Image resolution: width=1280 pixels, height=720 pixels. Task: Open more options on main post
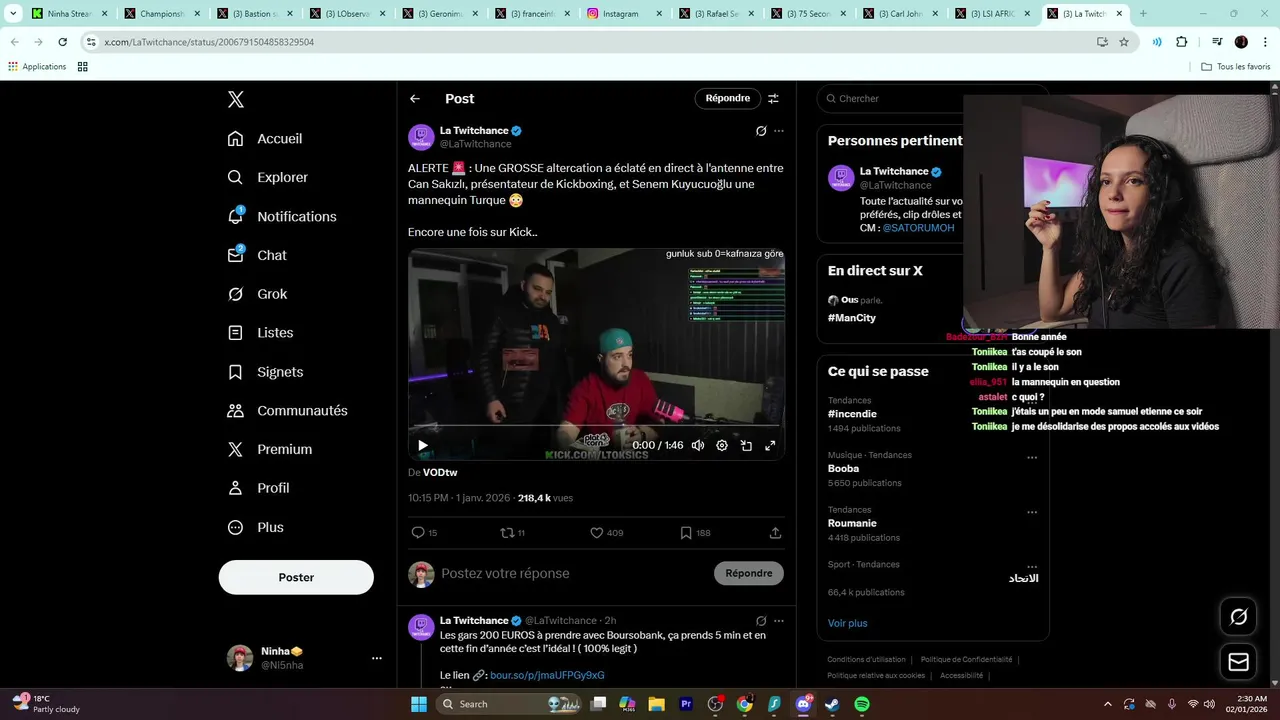[779, 131]
